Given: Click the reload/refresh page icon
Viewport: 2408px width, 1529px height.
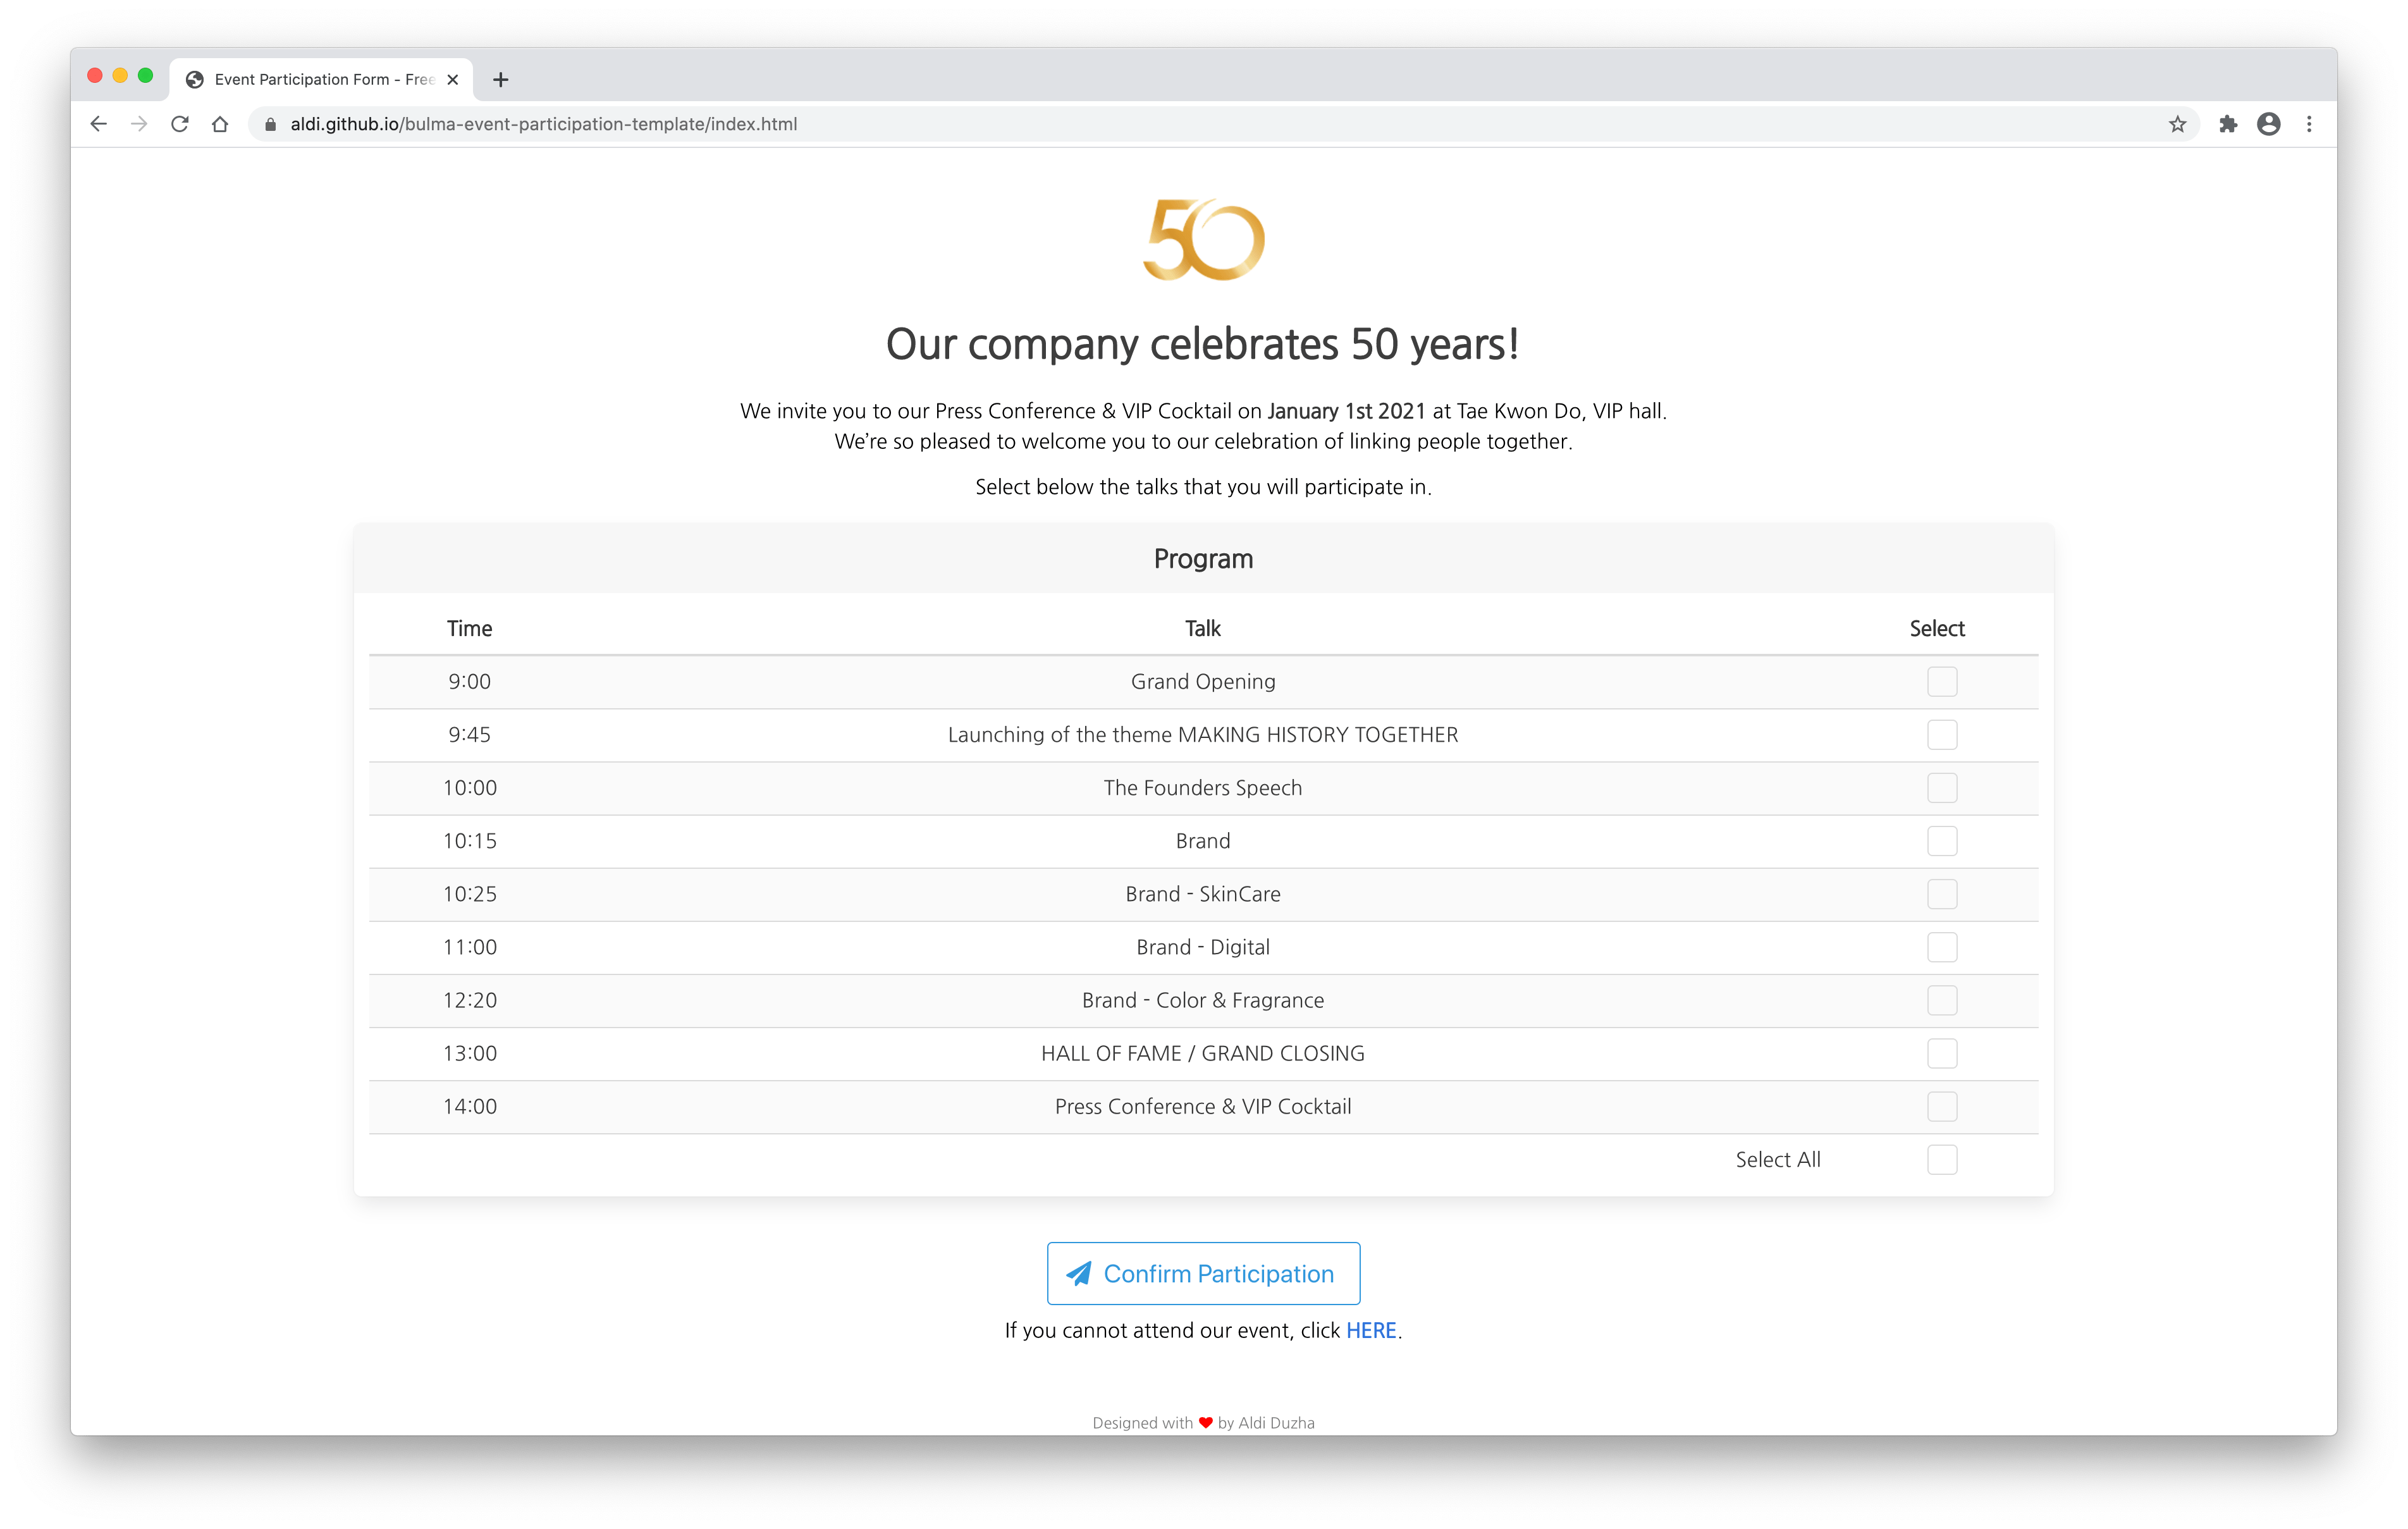Looking at the screenshot, I should point(181,123).
